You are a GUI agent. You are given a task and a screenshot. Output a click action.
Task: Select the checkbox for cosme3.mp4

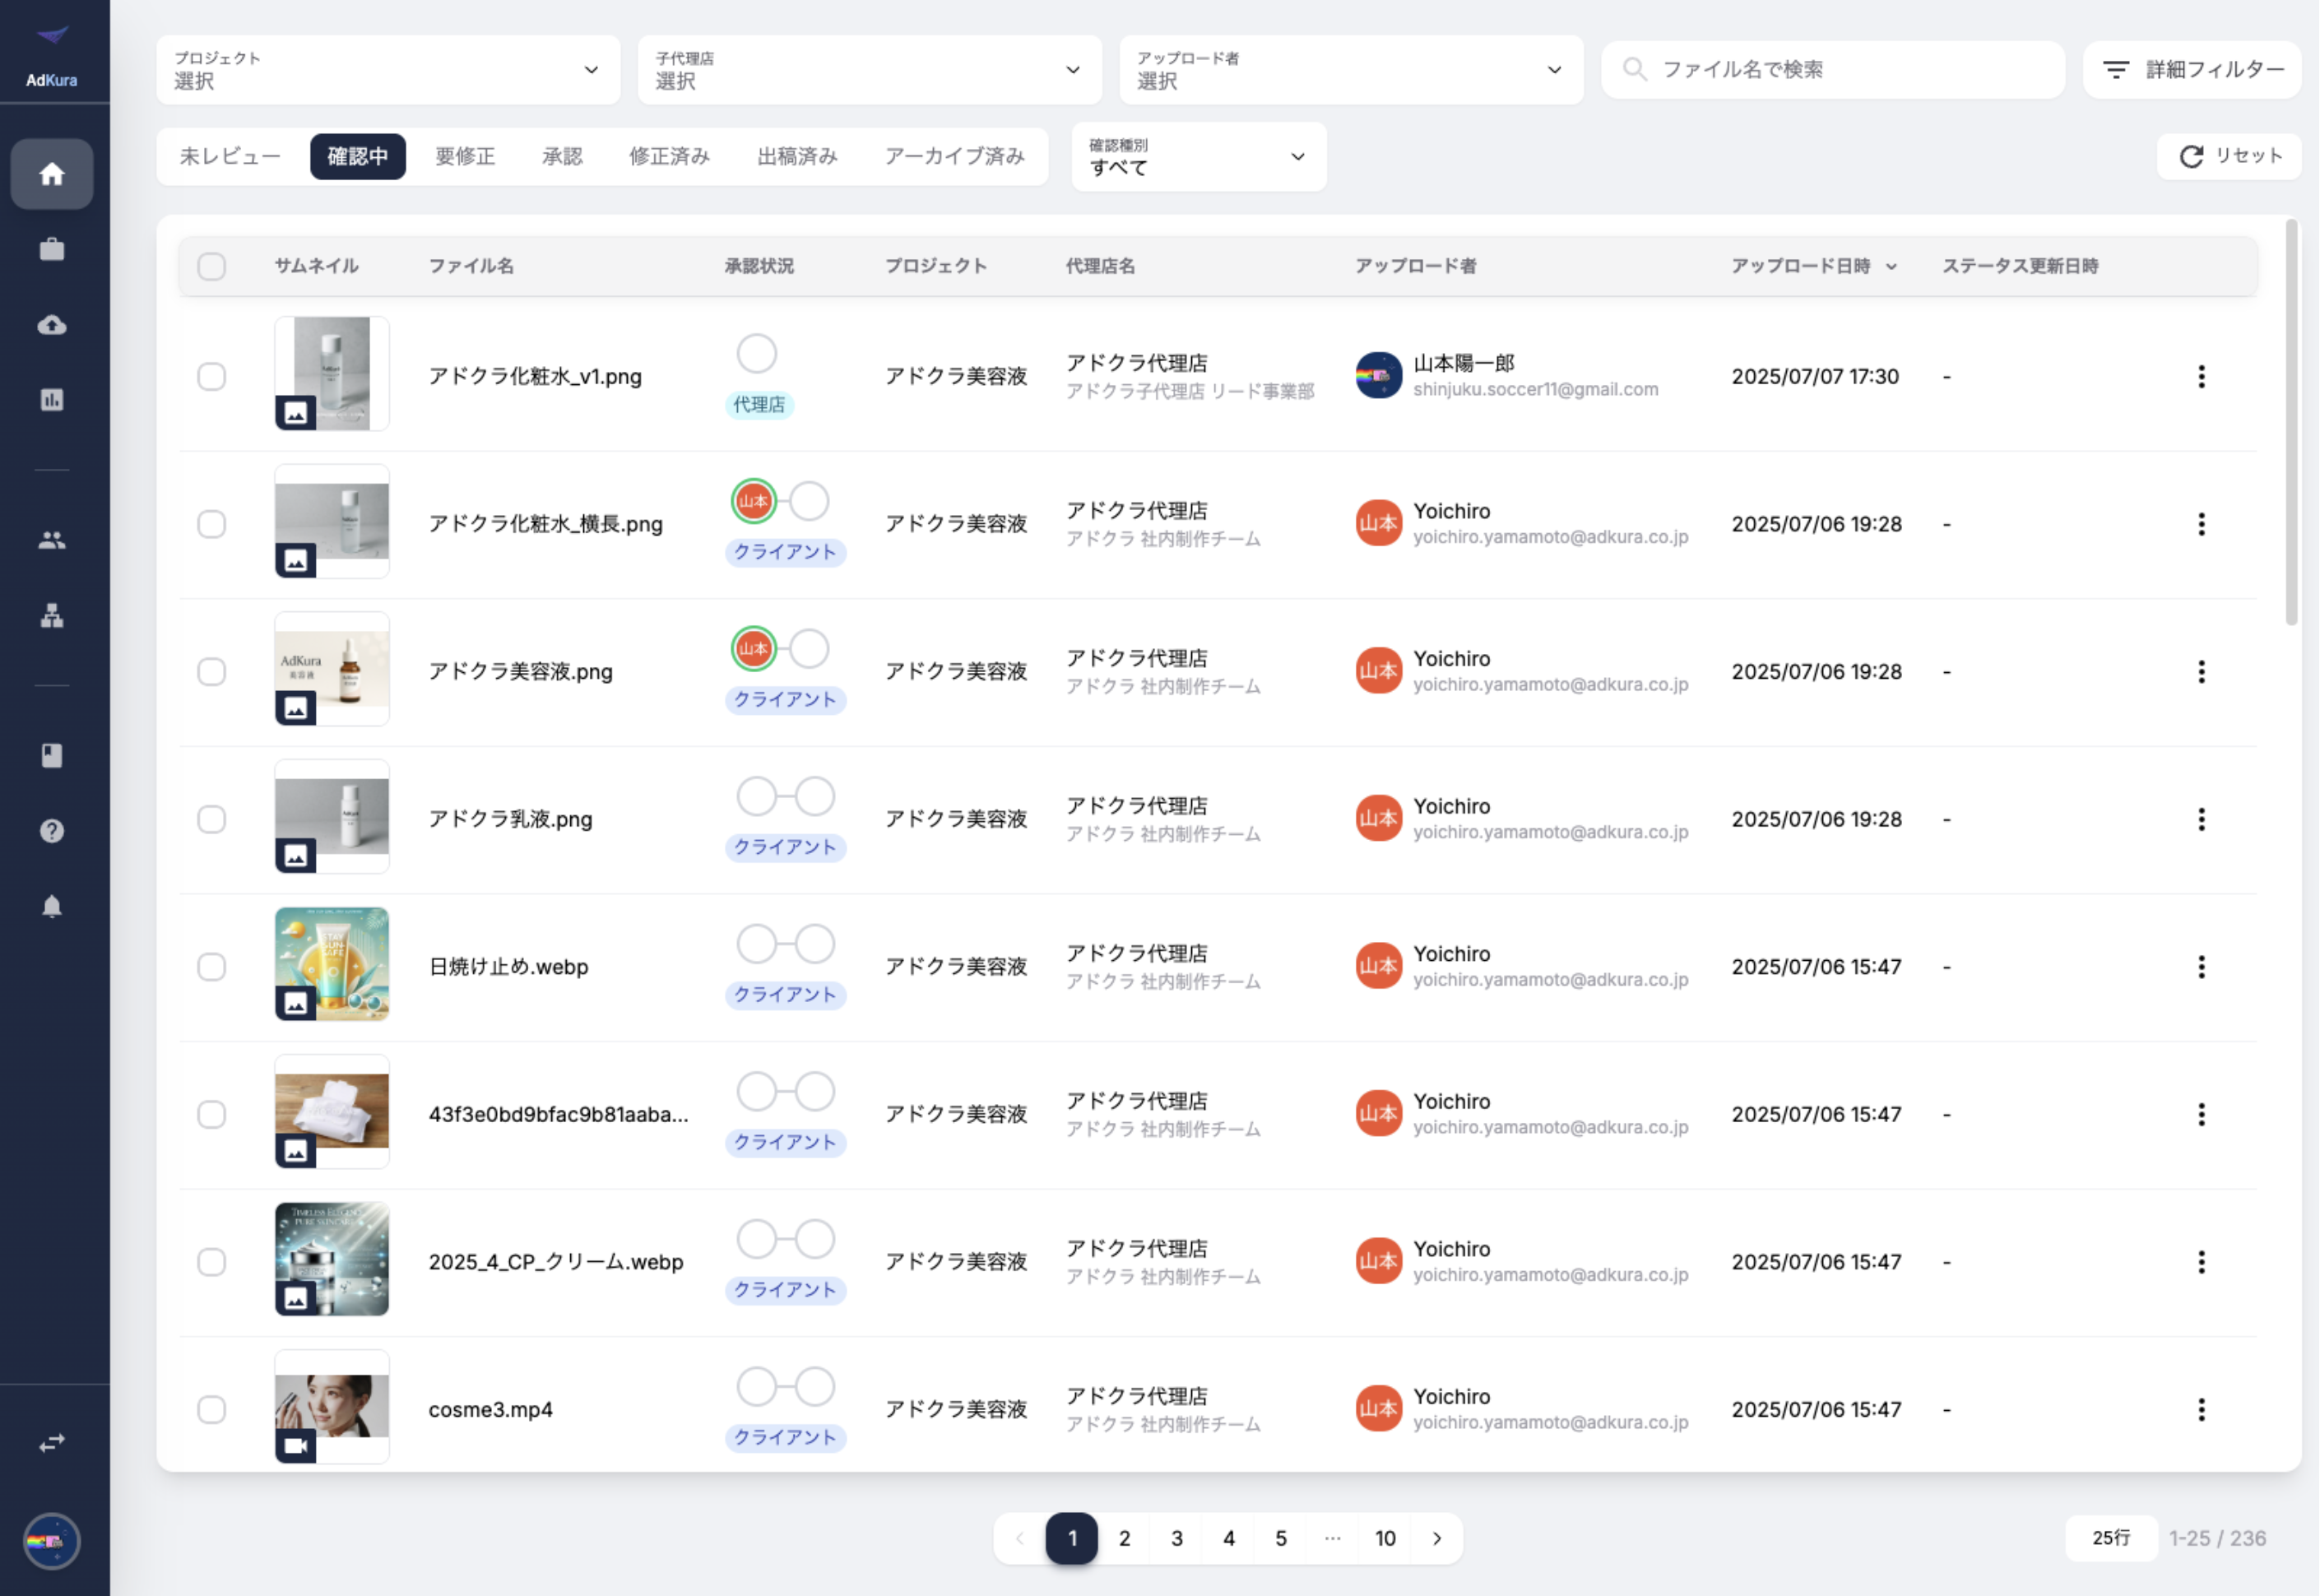pos(211,1410)
